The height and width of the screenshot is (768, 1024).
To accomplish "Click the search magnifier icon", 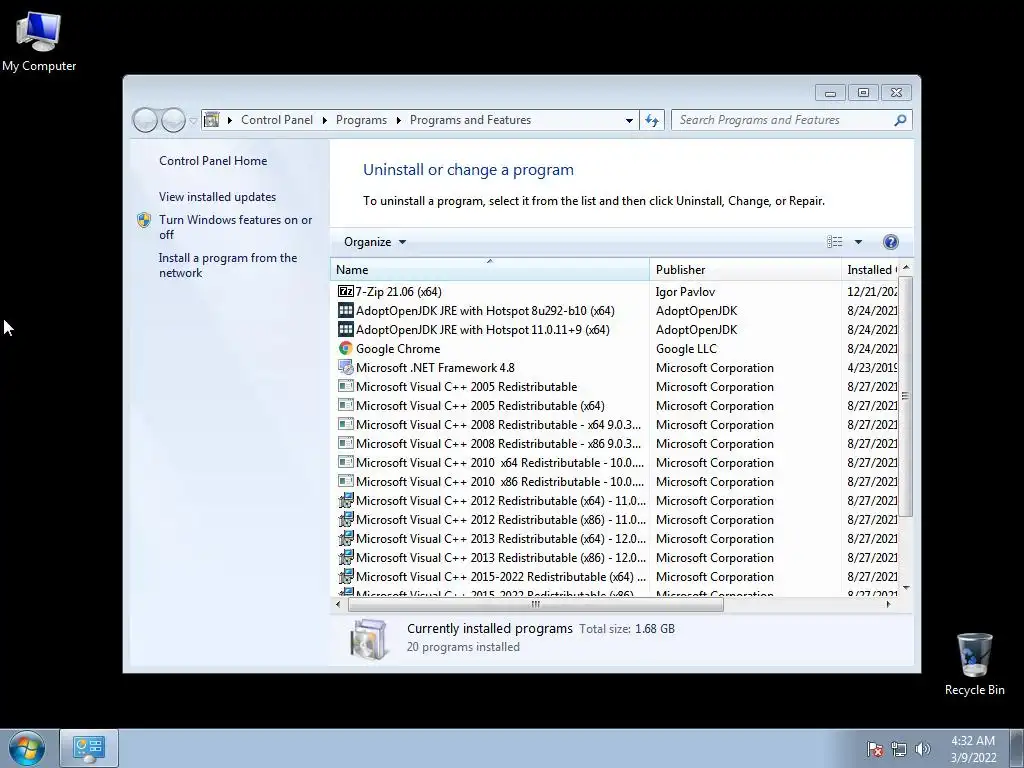I will 900,120.
